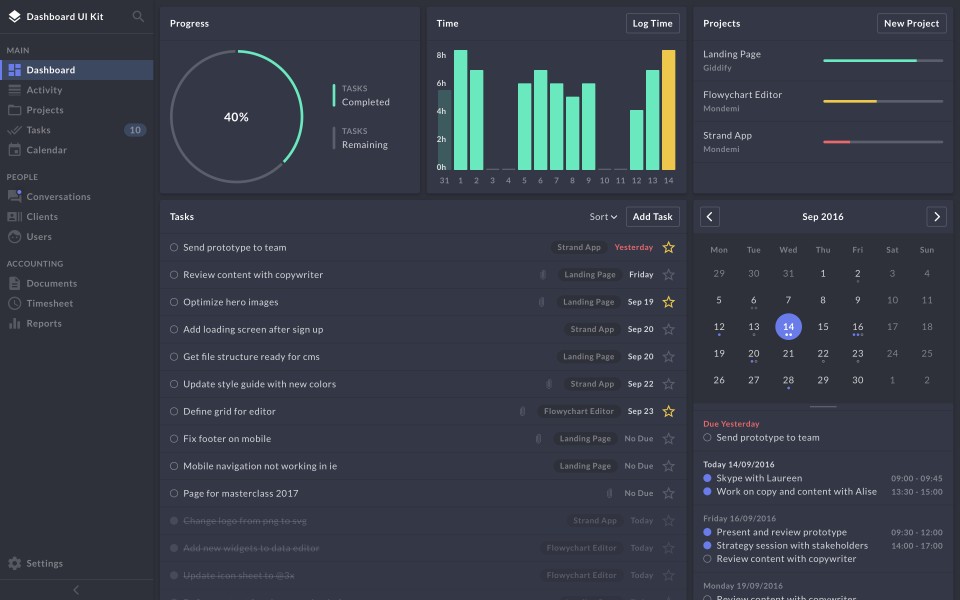The width and height of the screenshot is (960, 600).
Task: Click the Users face icon
Action: 15,236
